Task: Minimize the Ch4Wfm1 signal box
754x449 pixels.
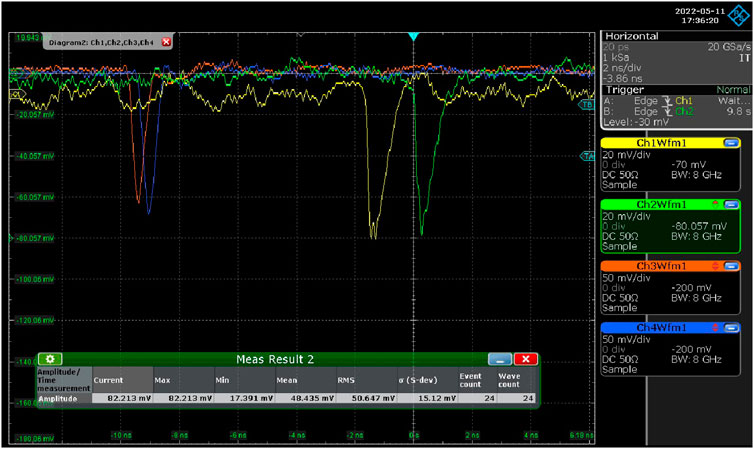Action: coord(731,327)
